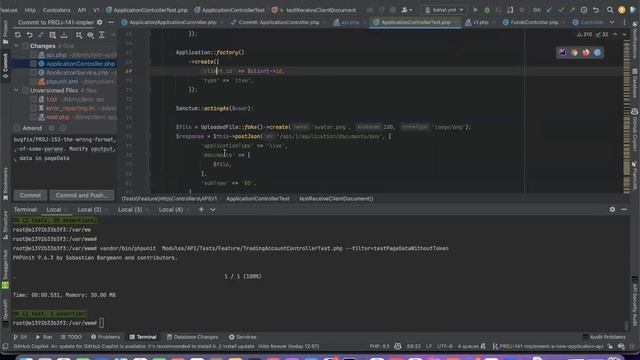Open the Problems tool window
Screen dimensions: 640x360
click(x=106, y=337)
